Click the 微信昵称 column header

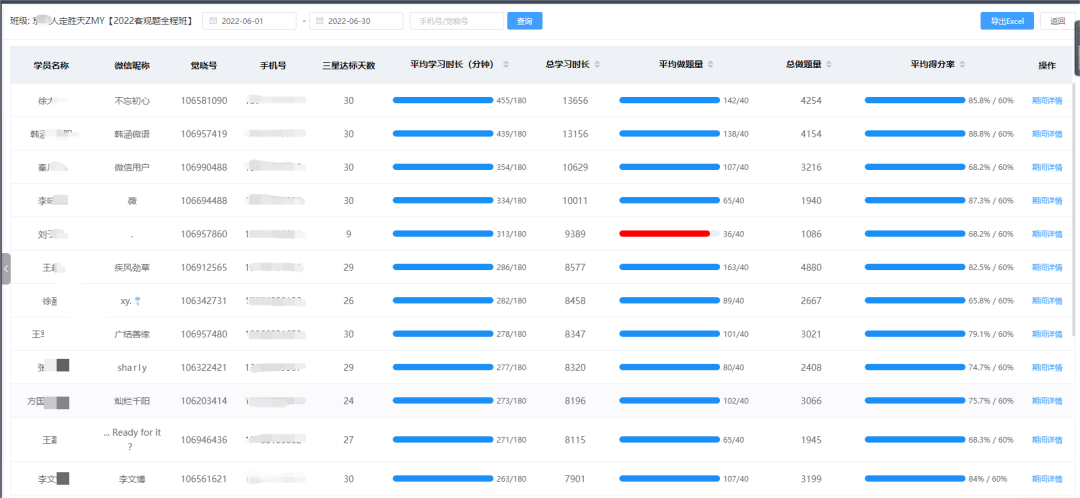(x=132, y=65)
